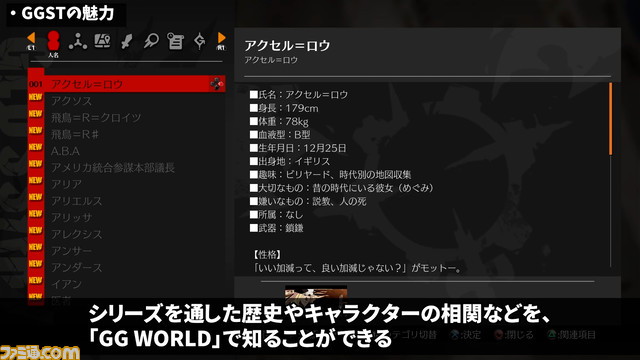
Task: Click the アクセル=ロウ title heading
Action: click(x=287, y=45)
